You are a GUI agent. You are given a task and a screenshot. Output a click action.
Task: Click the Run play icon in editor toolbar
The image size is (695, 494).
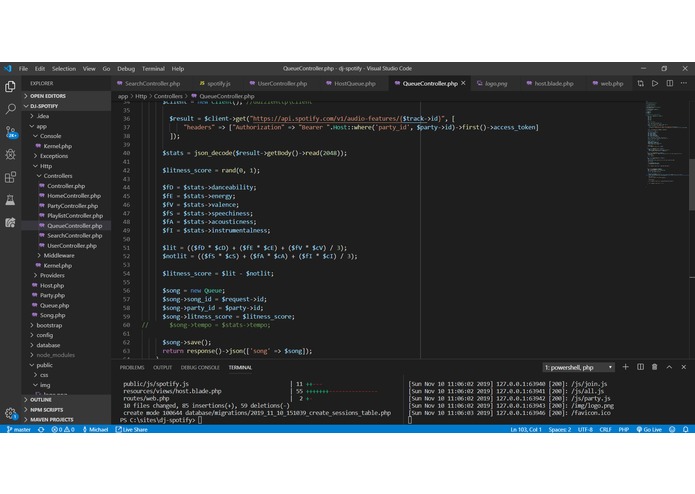(x=655, y=83)
